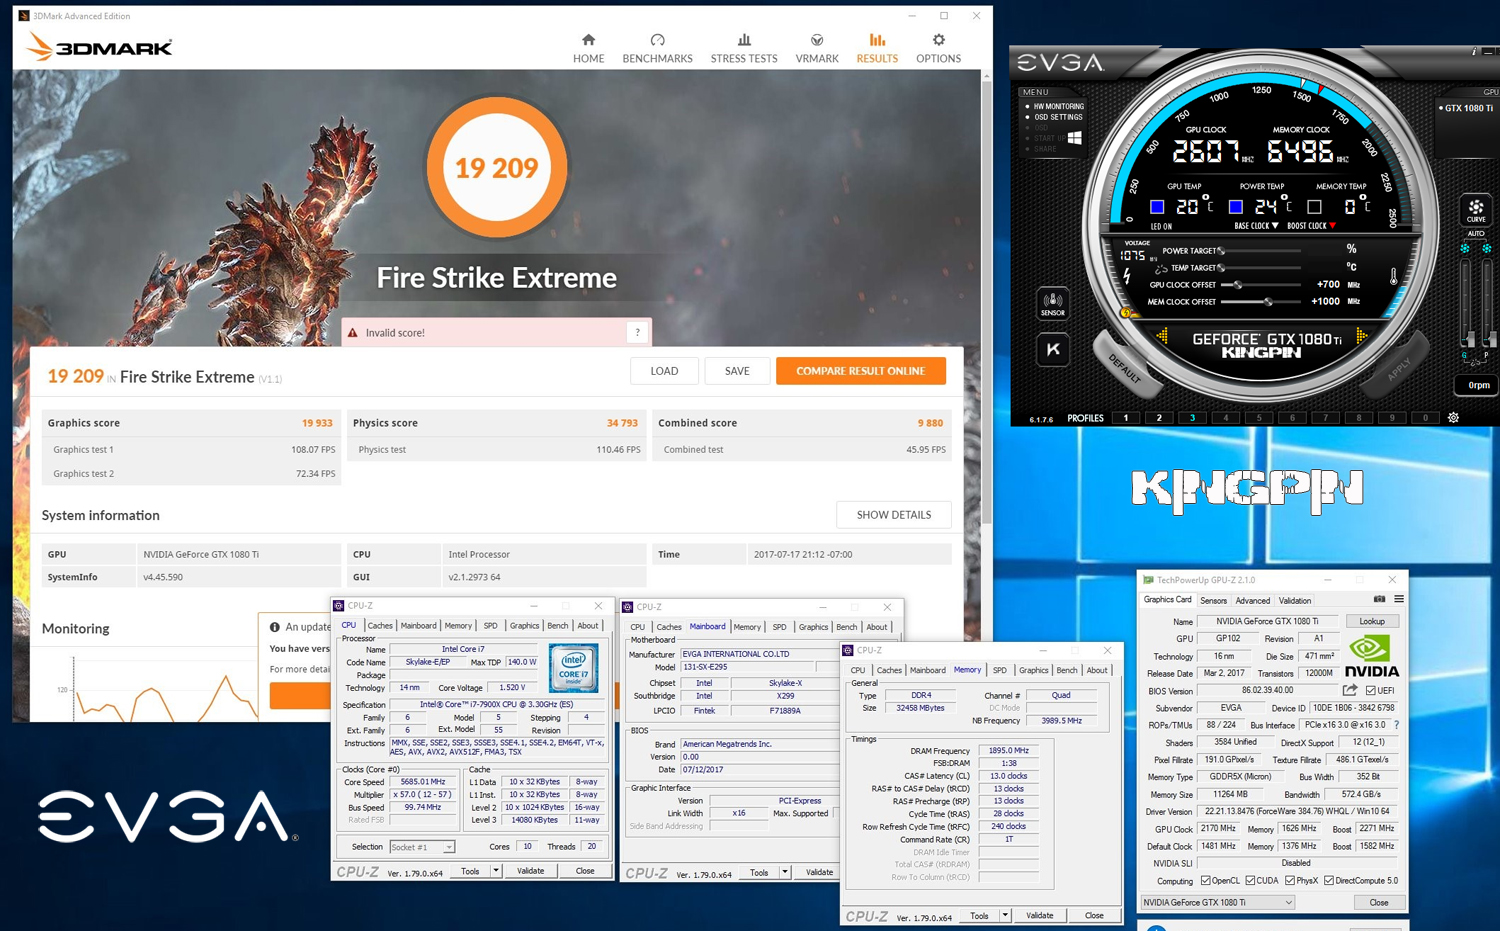Select HW MONITORING in the EVGA menu
The height and width of the screenshot is (931, 1500).
point(1058,106)
